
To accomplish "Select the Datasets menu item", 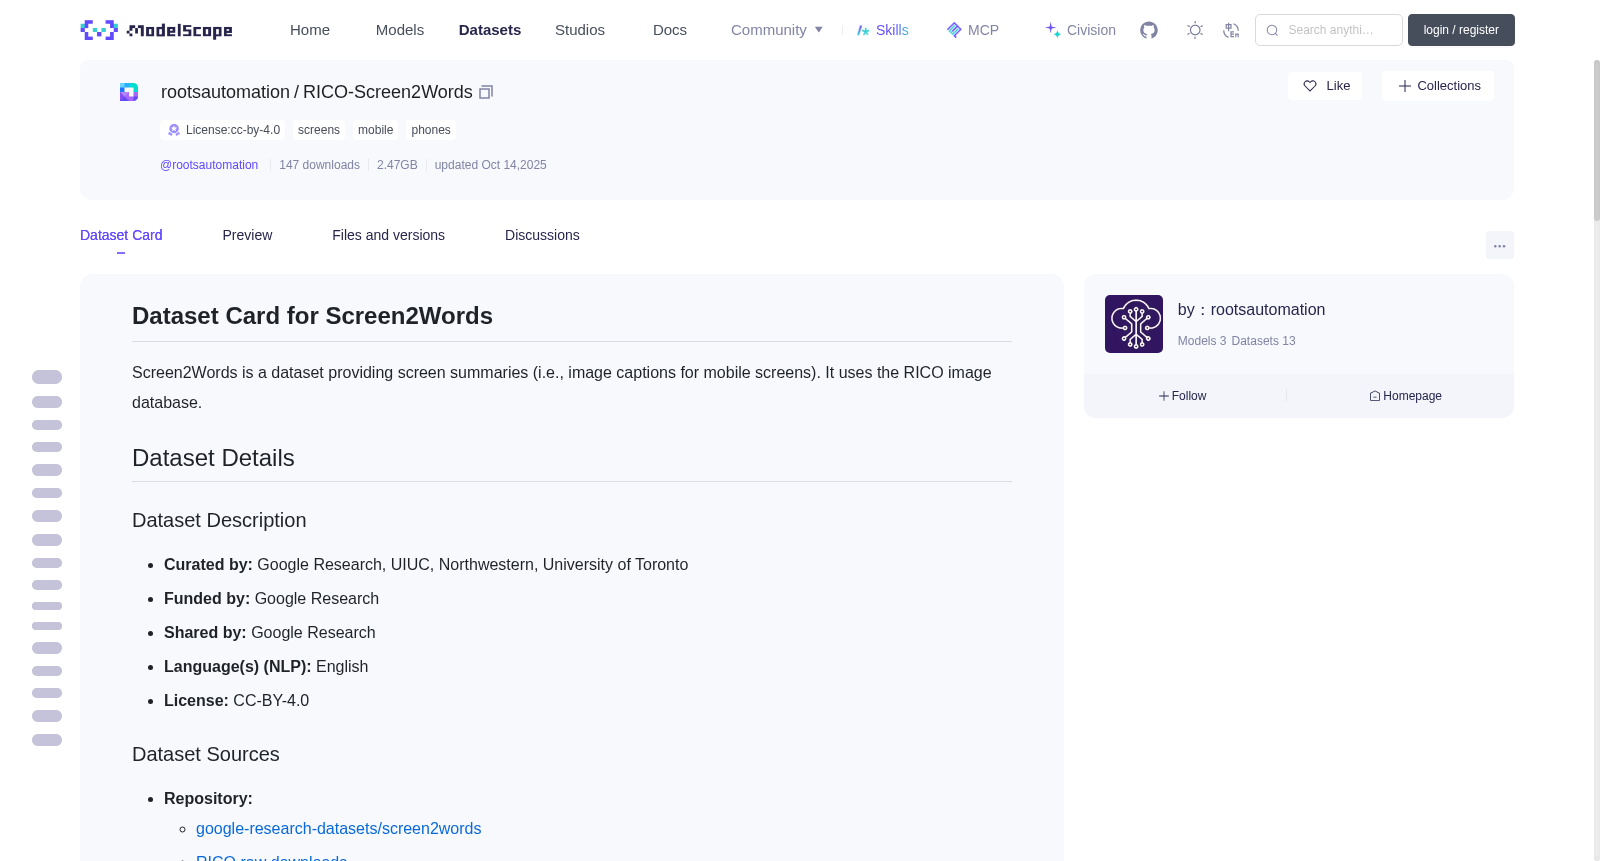I will (490, 30).
